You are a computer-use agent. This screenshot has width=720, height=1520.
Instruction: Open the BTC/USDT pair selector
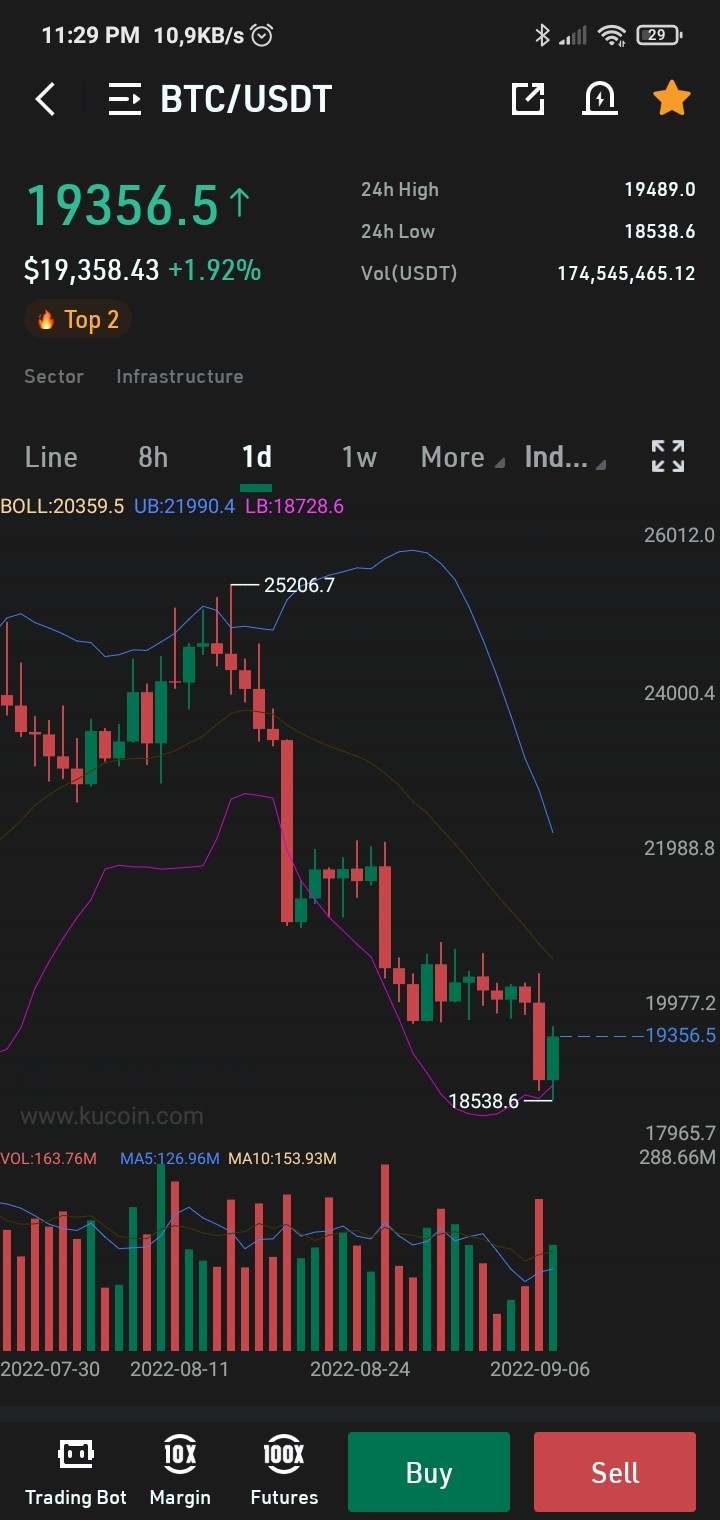246,99
